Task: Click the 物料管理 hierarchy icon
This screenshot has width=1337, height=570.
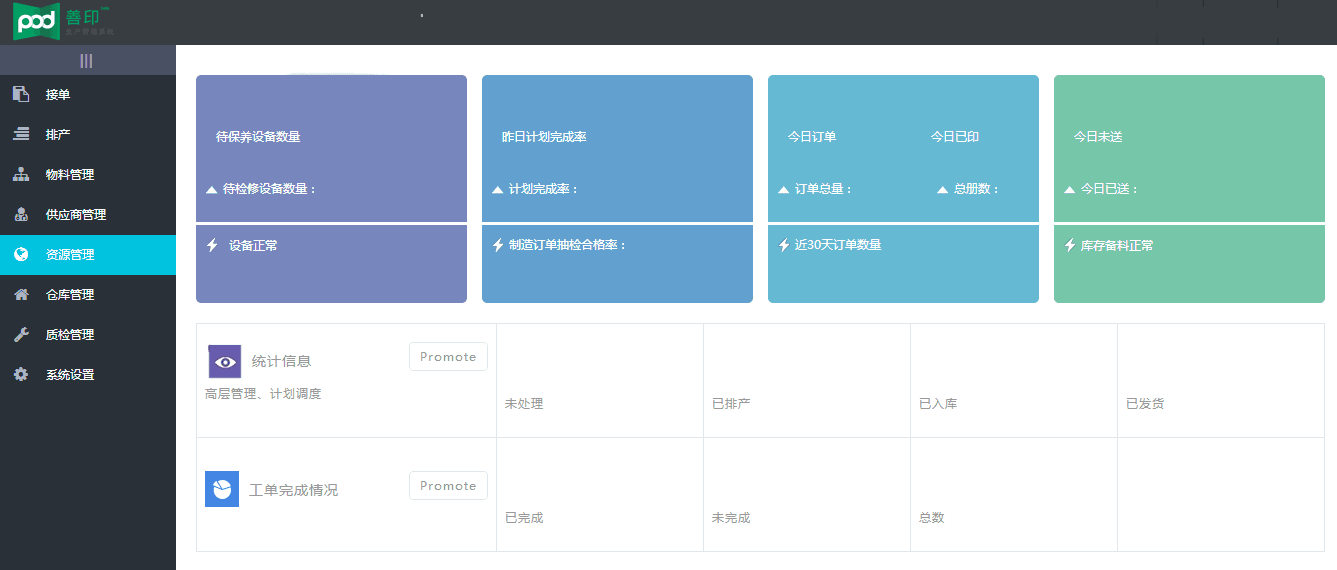Action: pyautogui.click(x=21, y=174)
